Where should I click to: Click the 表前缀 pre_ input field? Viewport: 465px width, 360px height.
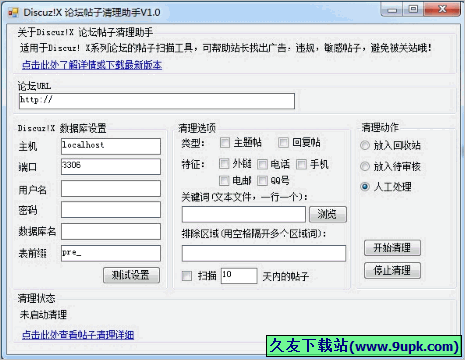[x=111, y=253]
